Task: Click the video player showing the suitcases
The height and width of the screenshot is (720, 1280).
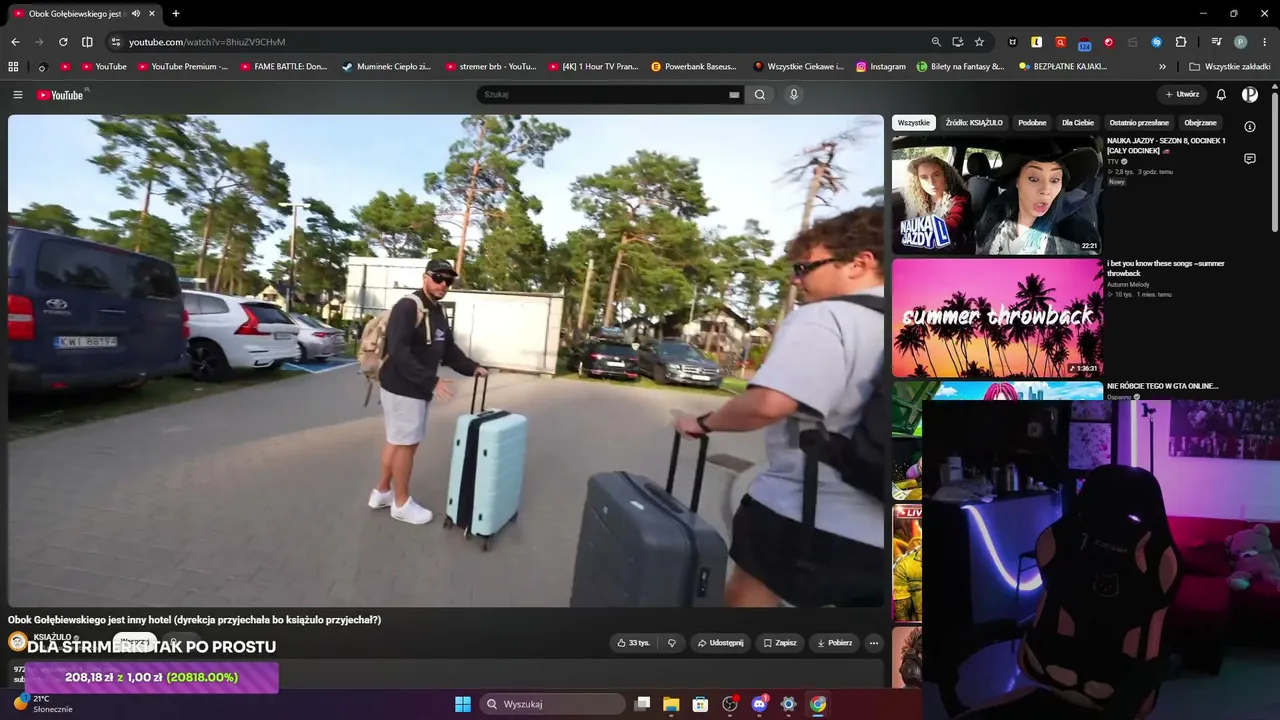Action: (x=446, y=360)
